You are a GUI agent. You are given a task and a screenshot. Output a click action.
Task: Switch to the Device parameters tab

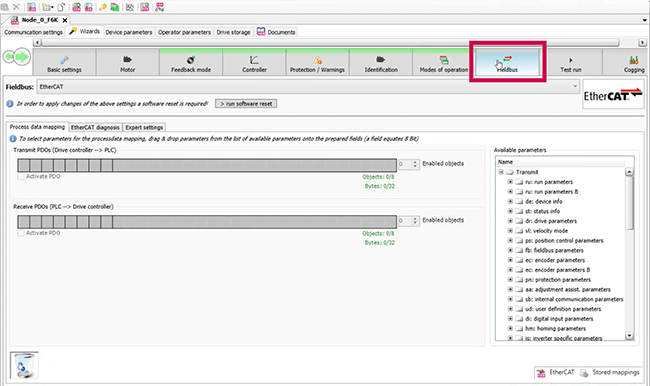tap(129, 32)
